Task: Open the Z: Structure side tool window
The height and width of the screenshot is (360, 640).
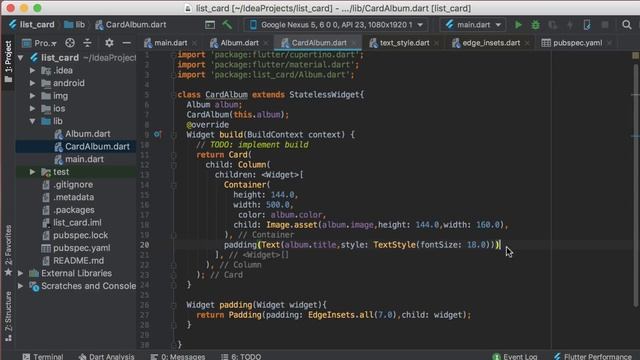Action: (x=8, y=316)
